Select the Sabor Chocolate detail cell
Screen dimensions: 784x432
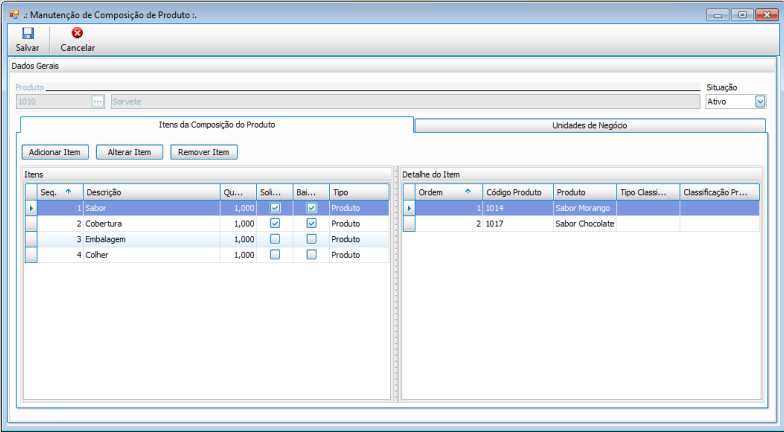tap(585, 224)
